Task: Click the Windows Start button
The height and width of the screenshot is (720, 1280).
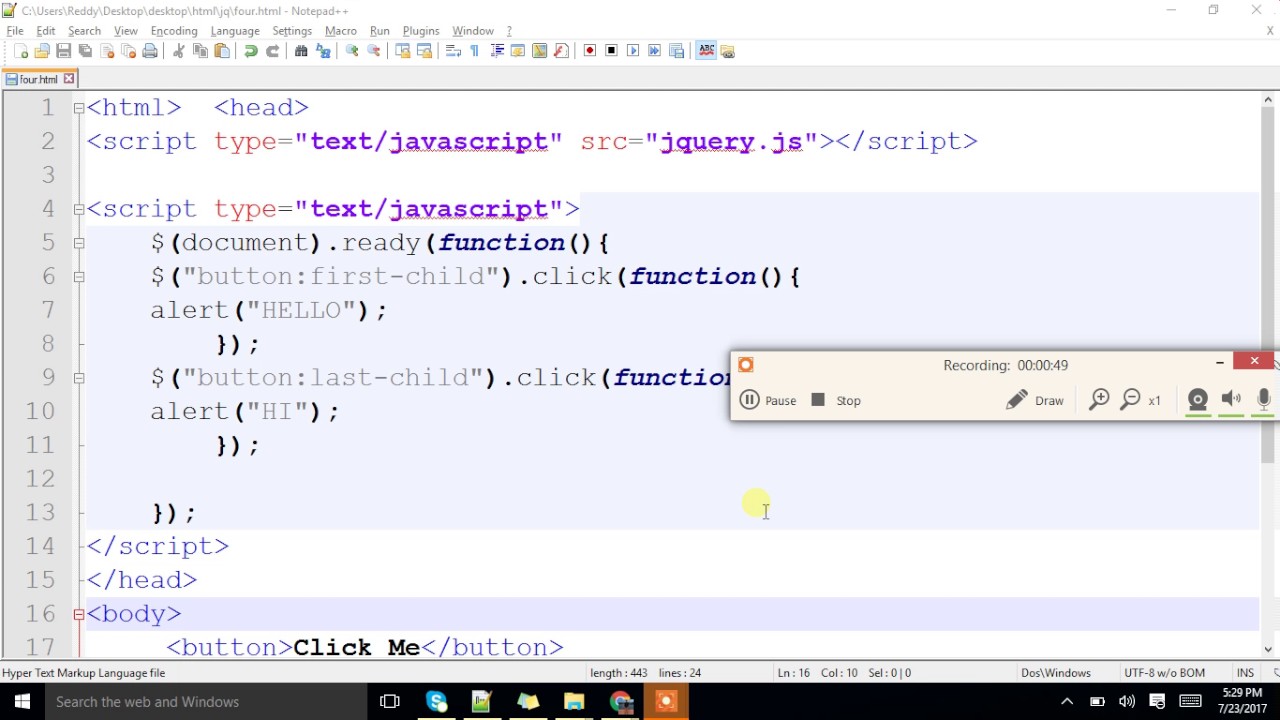Action: coord(20,701)
